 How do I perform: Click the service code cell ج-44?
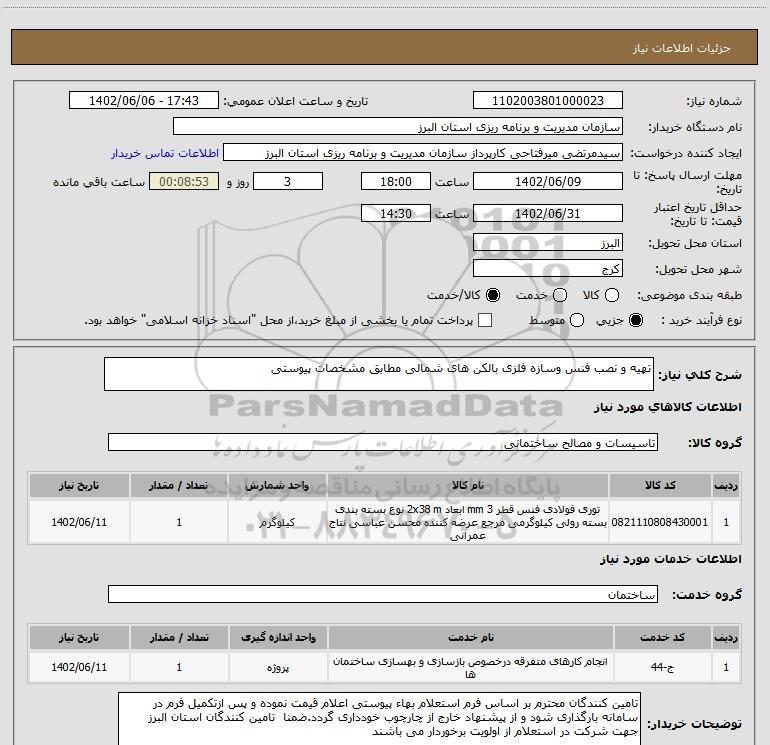click(662, 667)
